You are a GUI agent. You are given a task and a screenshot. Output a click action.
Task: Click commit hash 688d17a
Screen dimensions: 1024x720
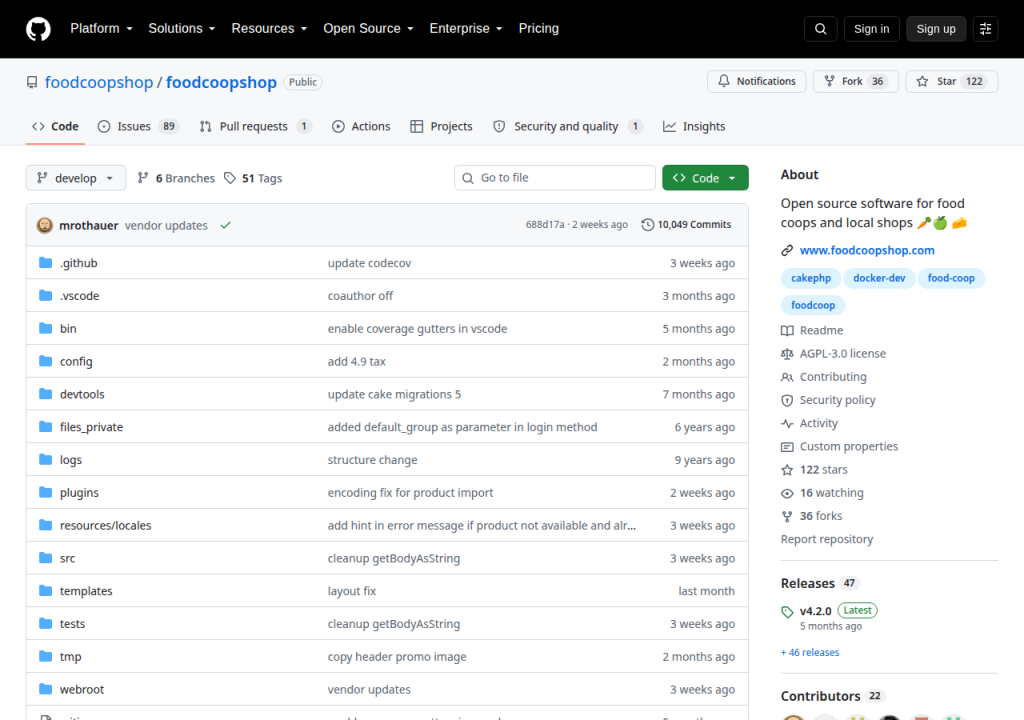(x=545, y=225)
